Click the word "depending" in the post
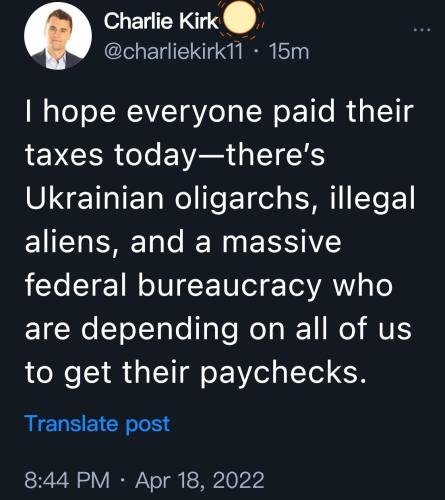Screen dimensions: 445x500 tap(159, 330)
